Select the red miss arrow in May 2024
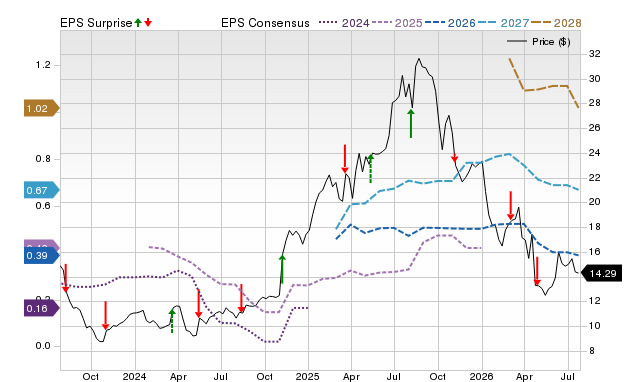Image resolution: width=640 pixels, height=382 pixels. coord(198,303)
